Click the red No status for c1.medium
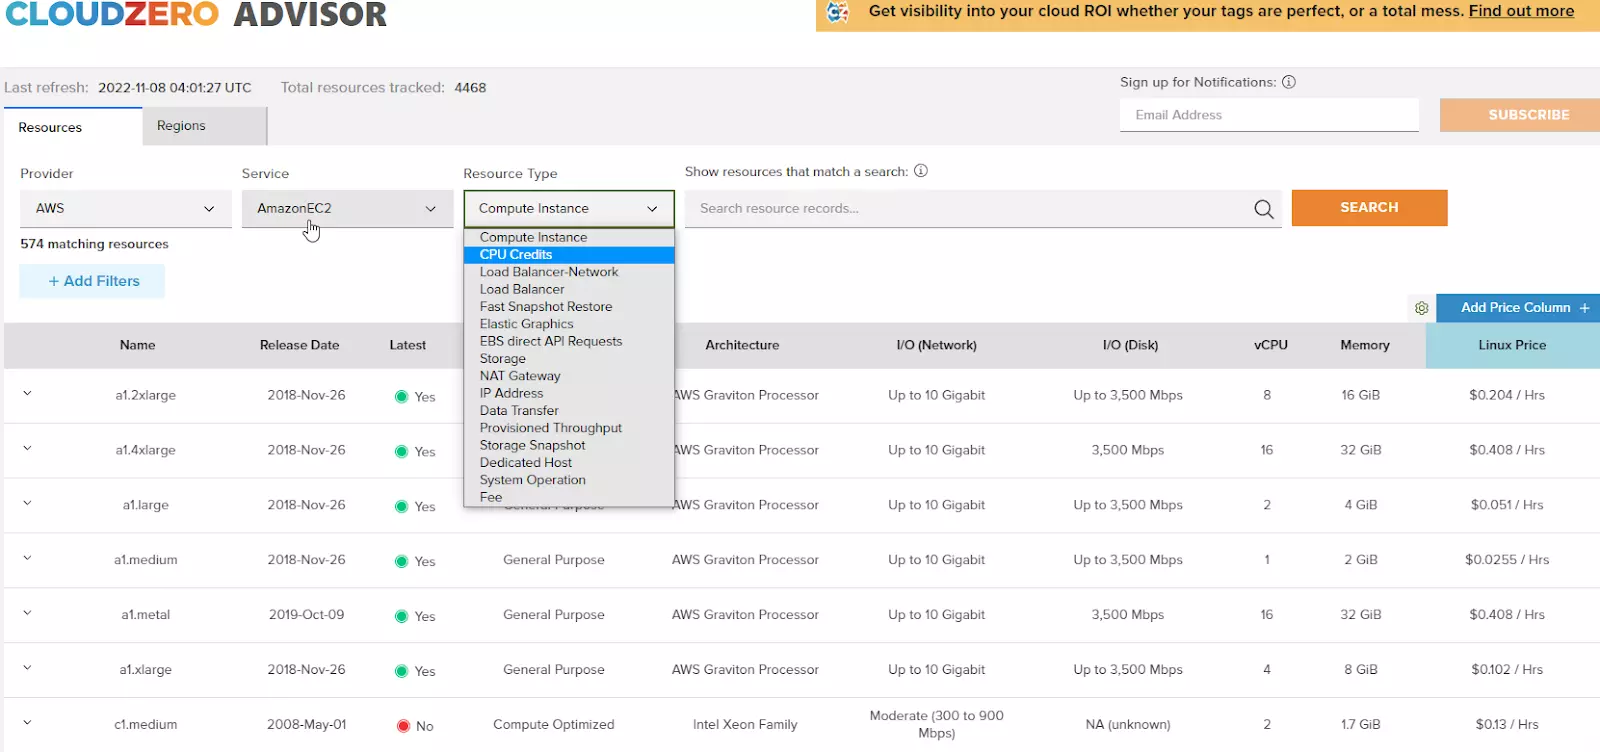 coord(415,726)
